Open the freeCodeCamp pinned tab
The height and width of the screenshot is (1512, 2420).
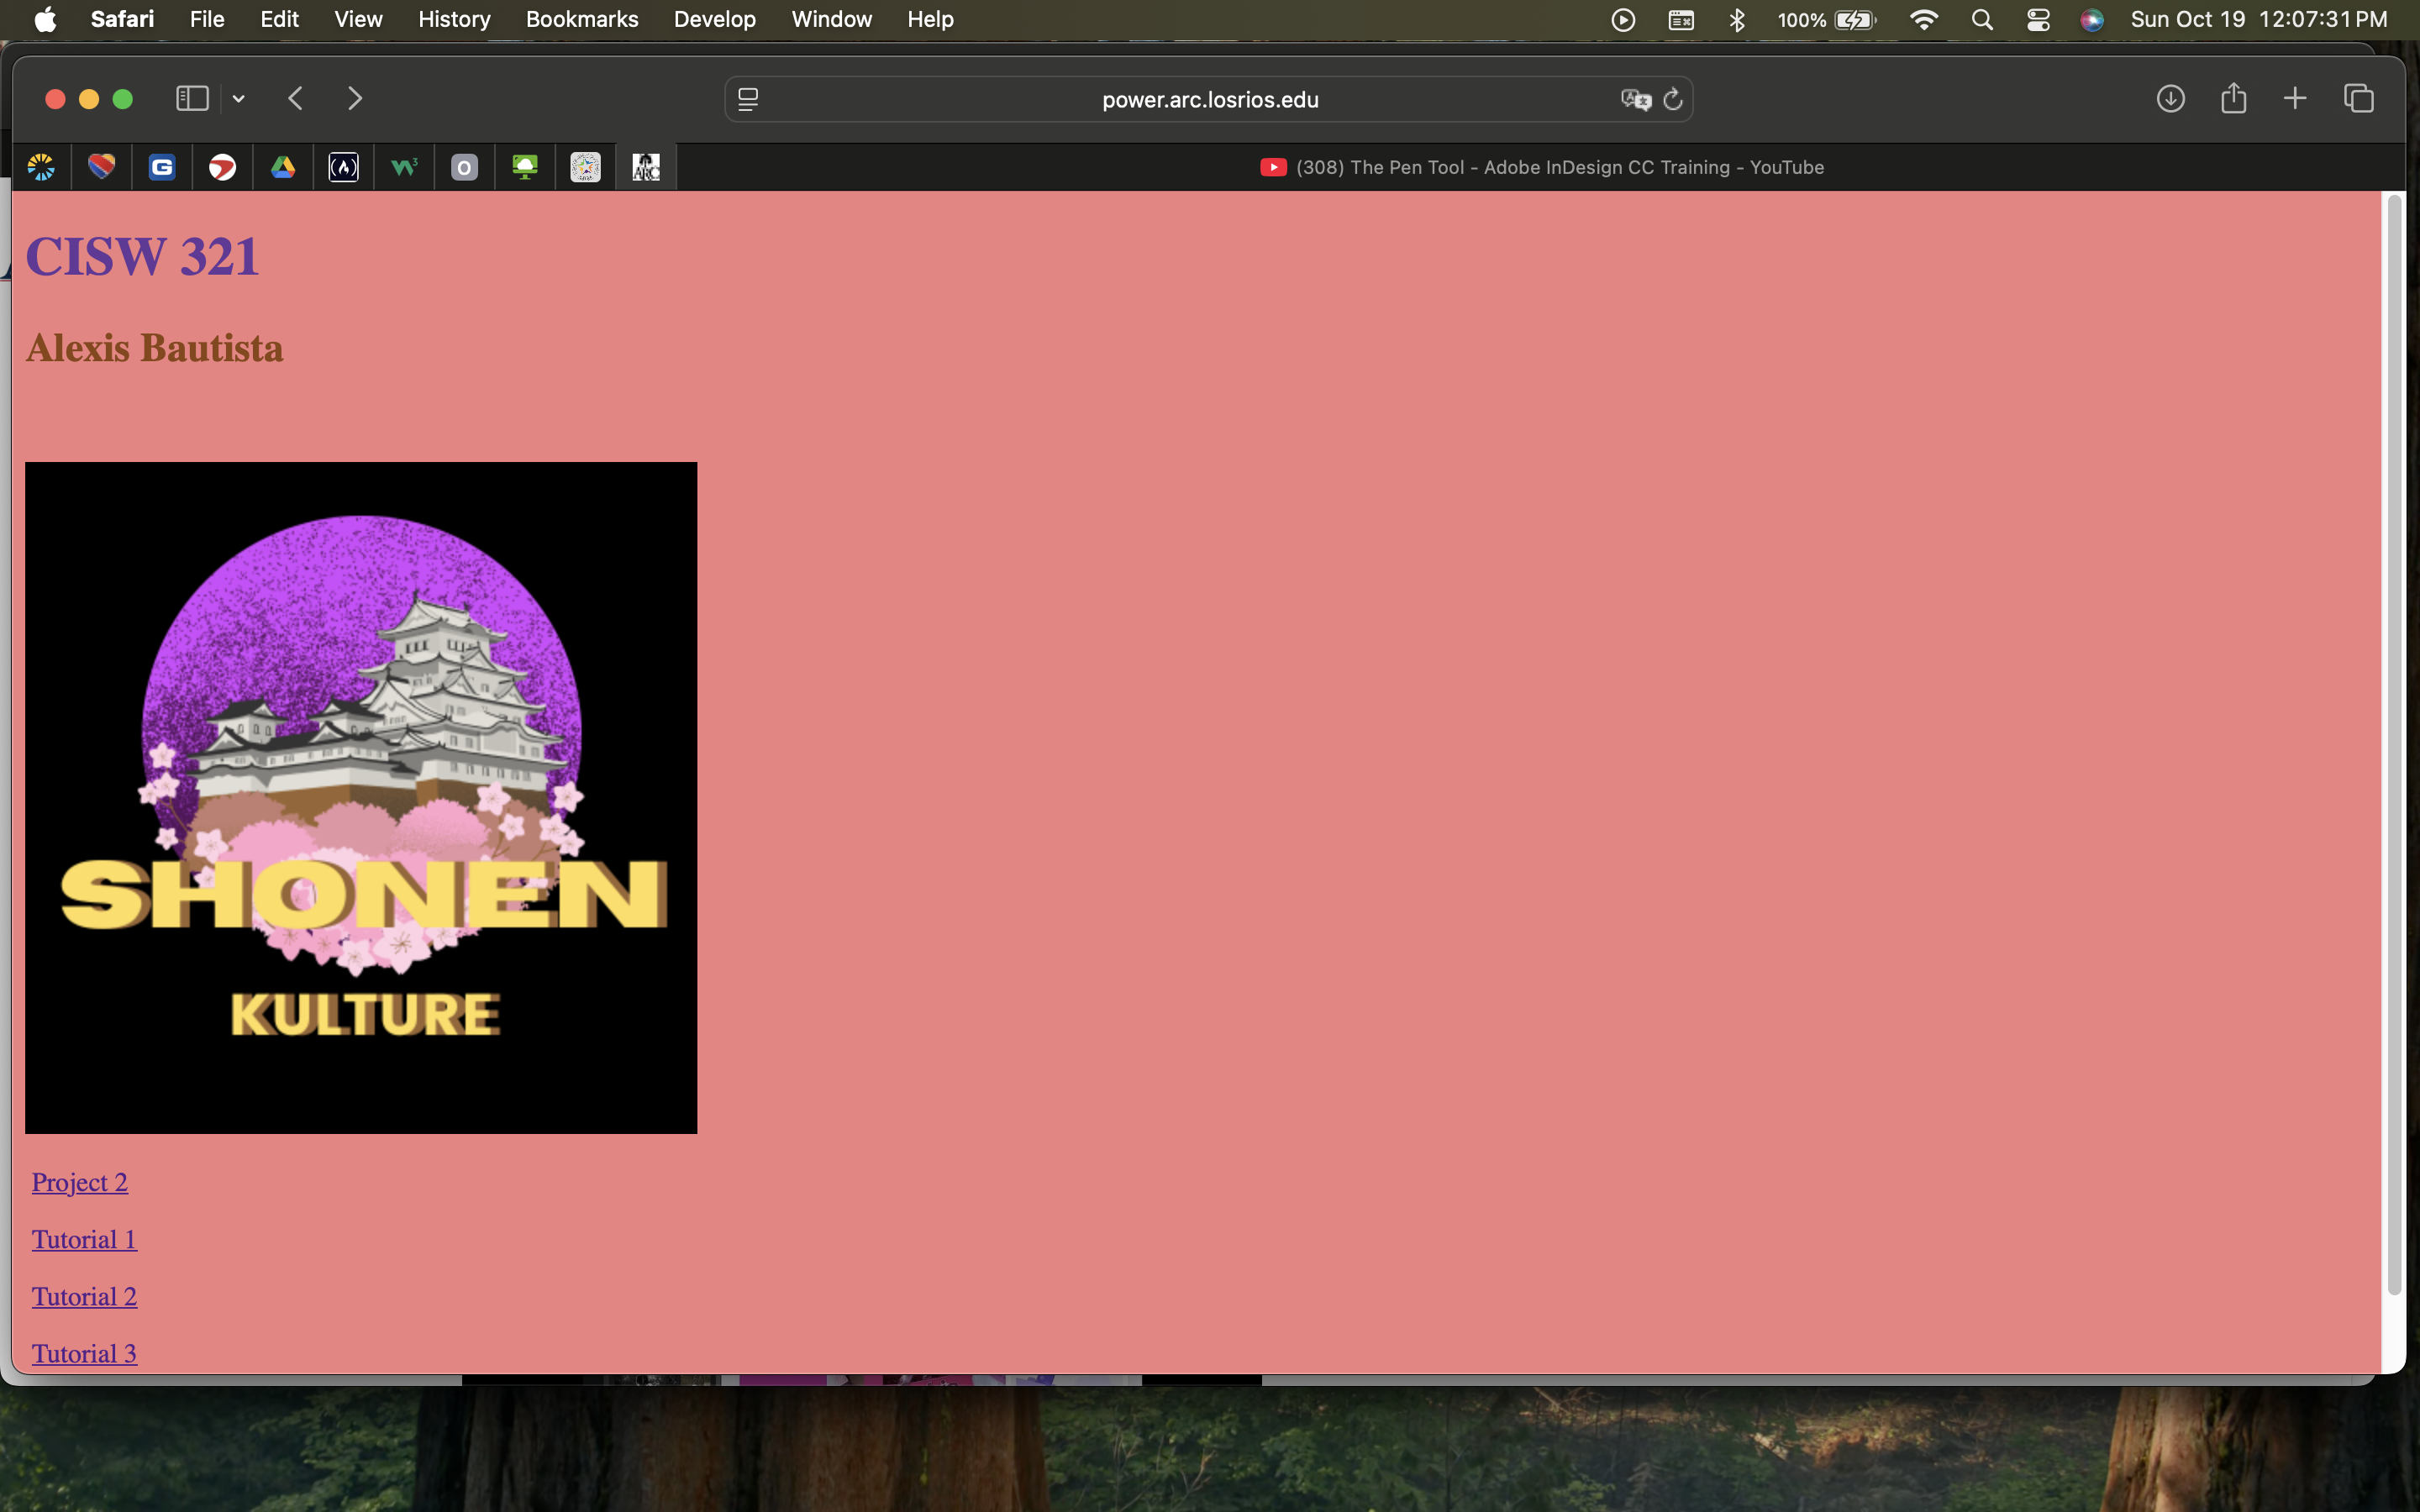pos(344,167)
